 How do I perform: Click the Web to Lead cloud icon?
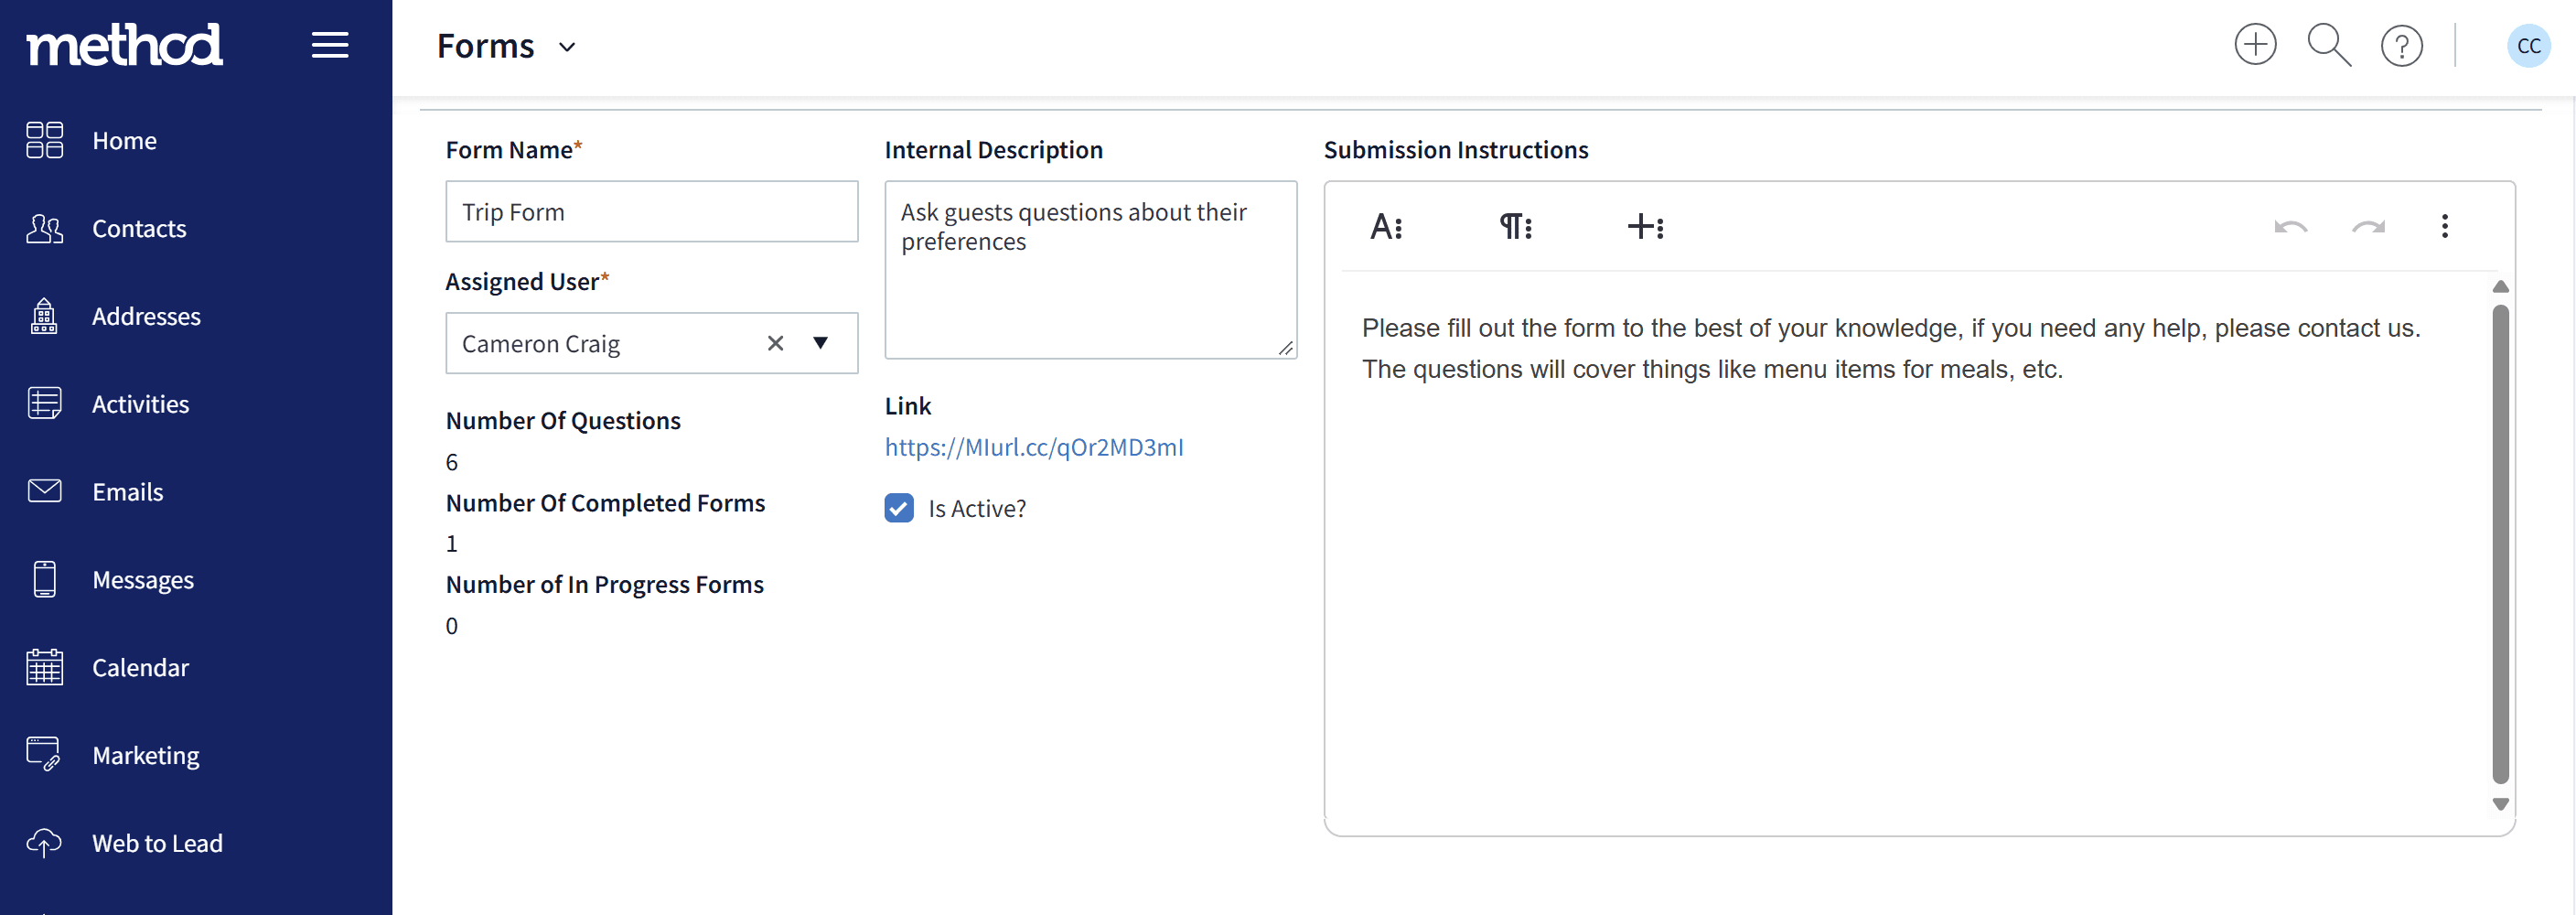(44, 843)
